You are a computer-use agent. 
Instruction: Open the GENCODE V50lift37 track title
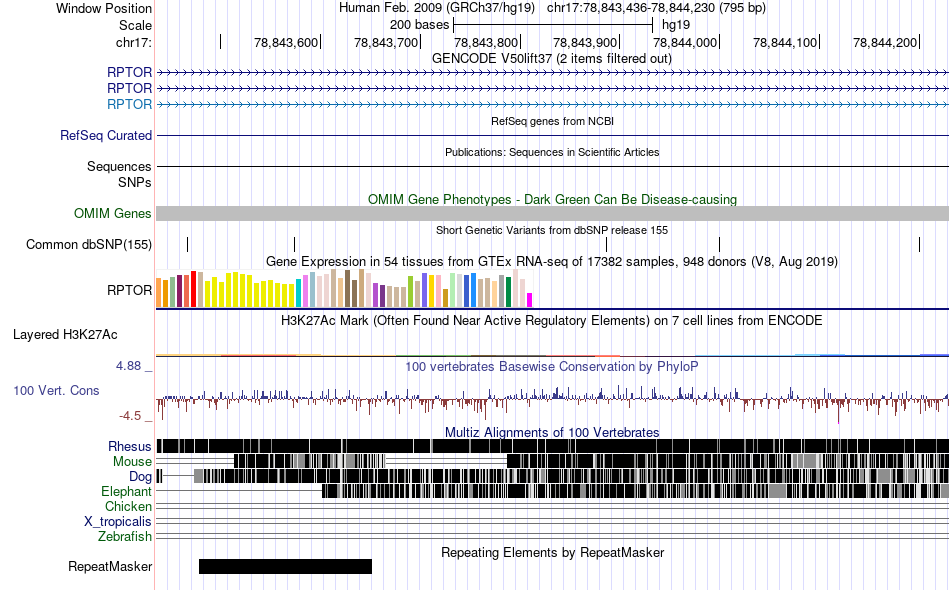(551, 59)
